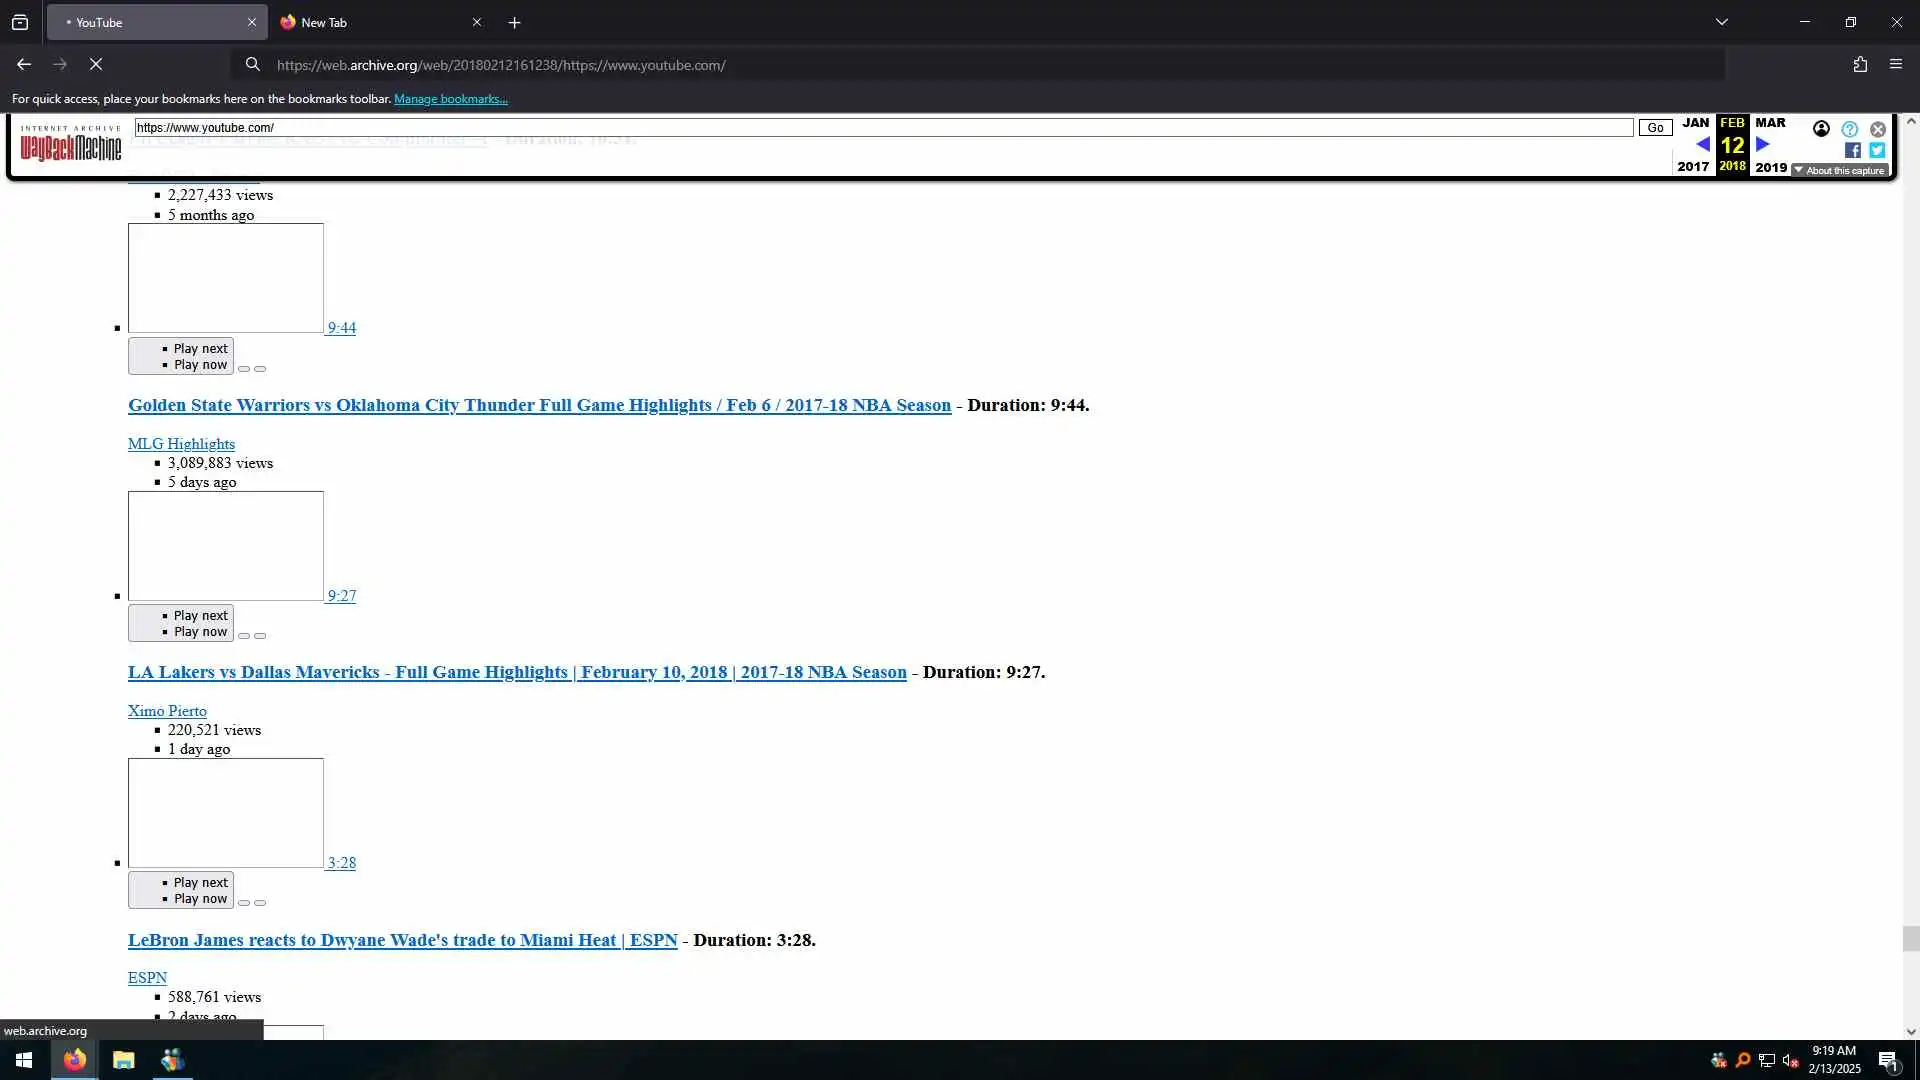Open the MLG Highlights channel link

(x=181, y=444)
